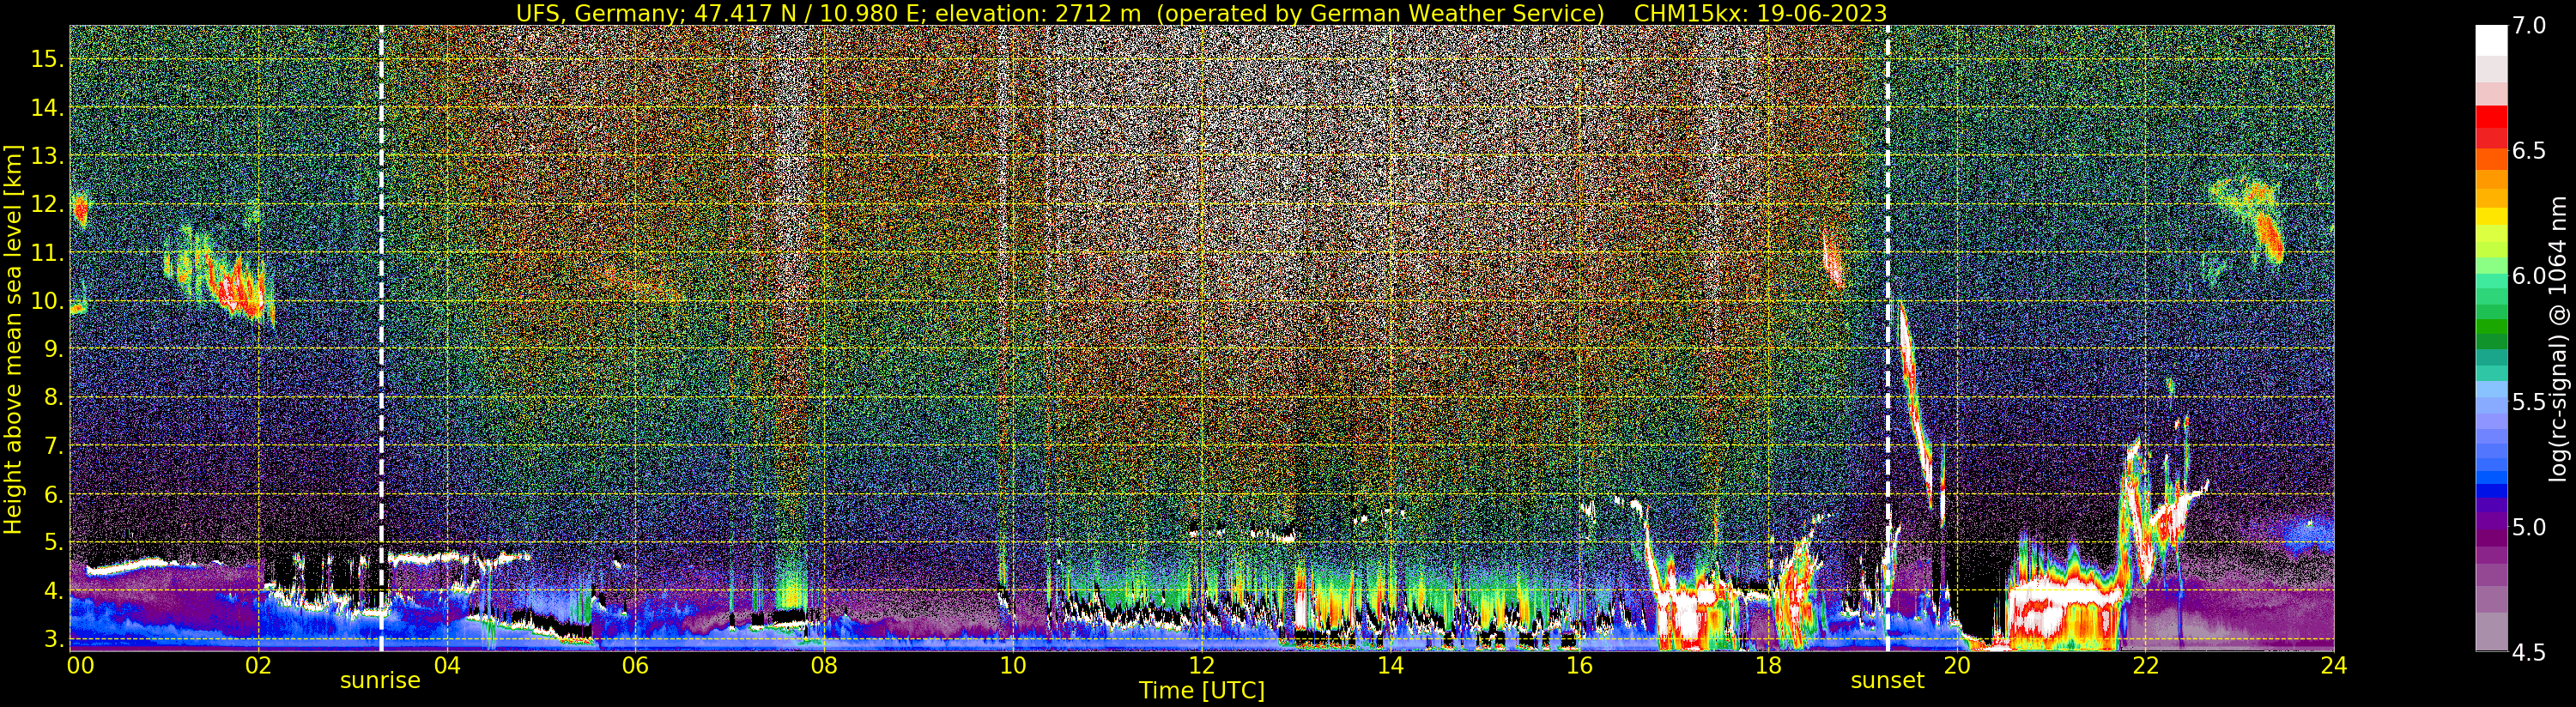Click the height axis tick label 13.

[x=47, y=156]
